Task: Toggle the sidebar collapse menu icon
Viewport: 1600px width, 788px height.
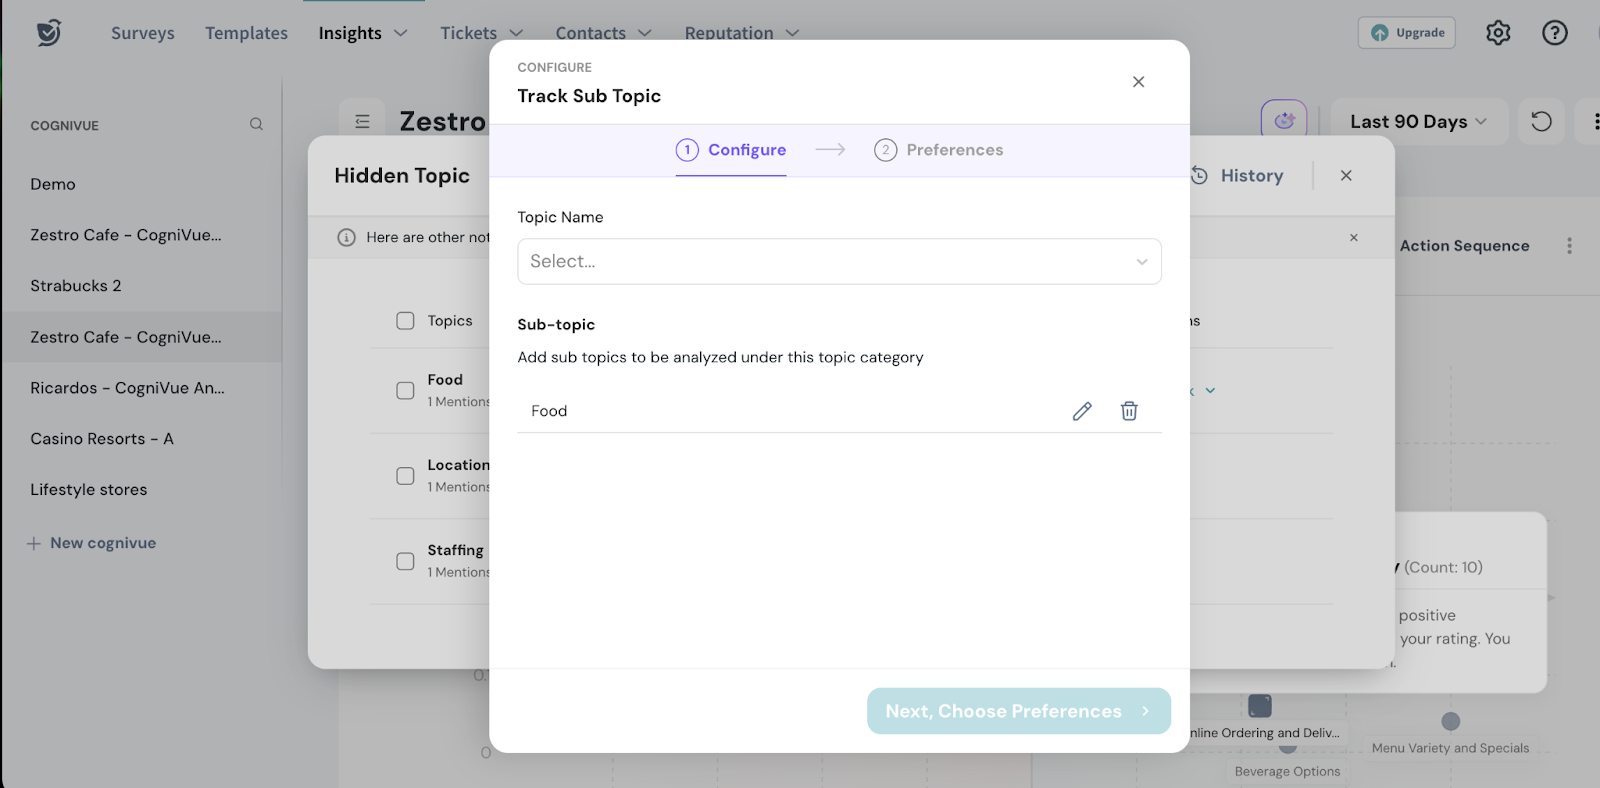Action: coord(362,122)
